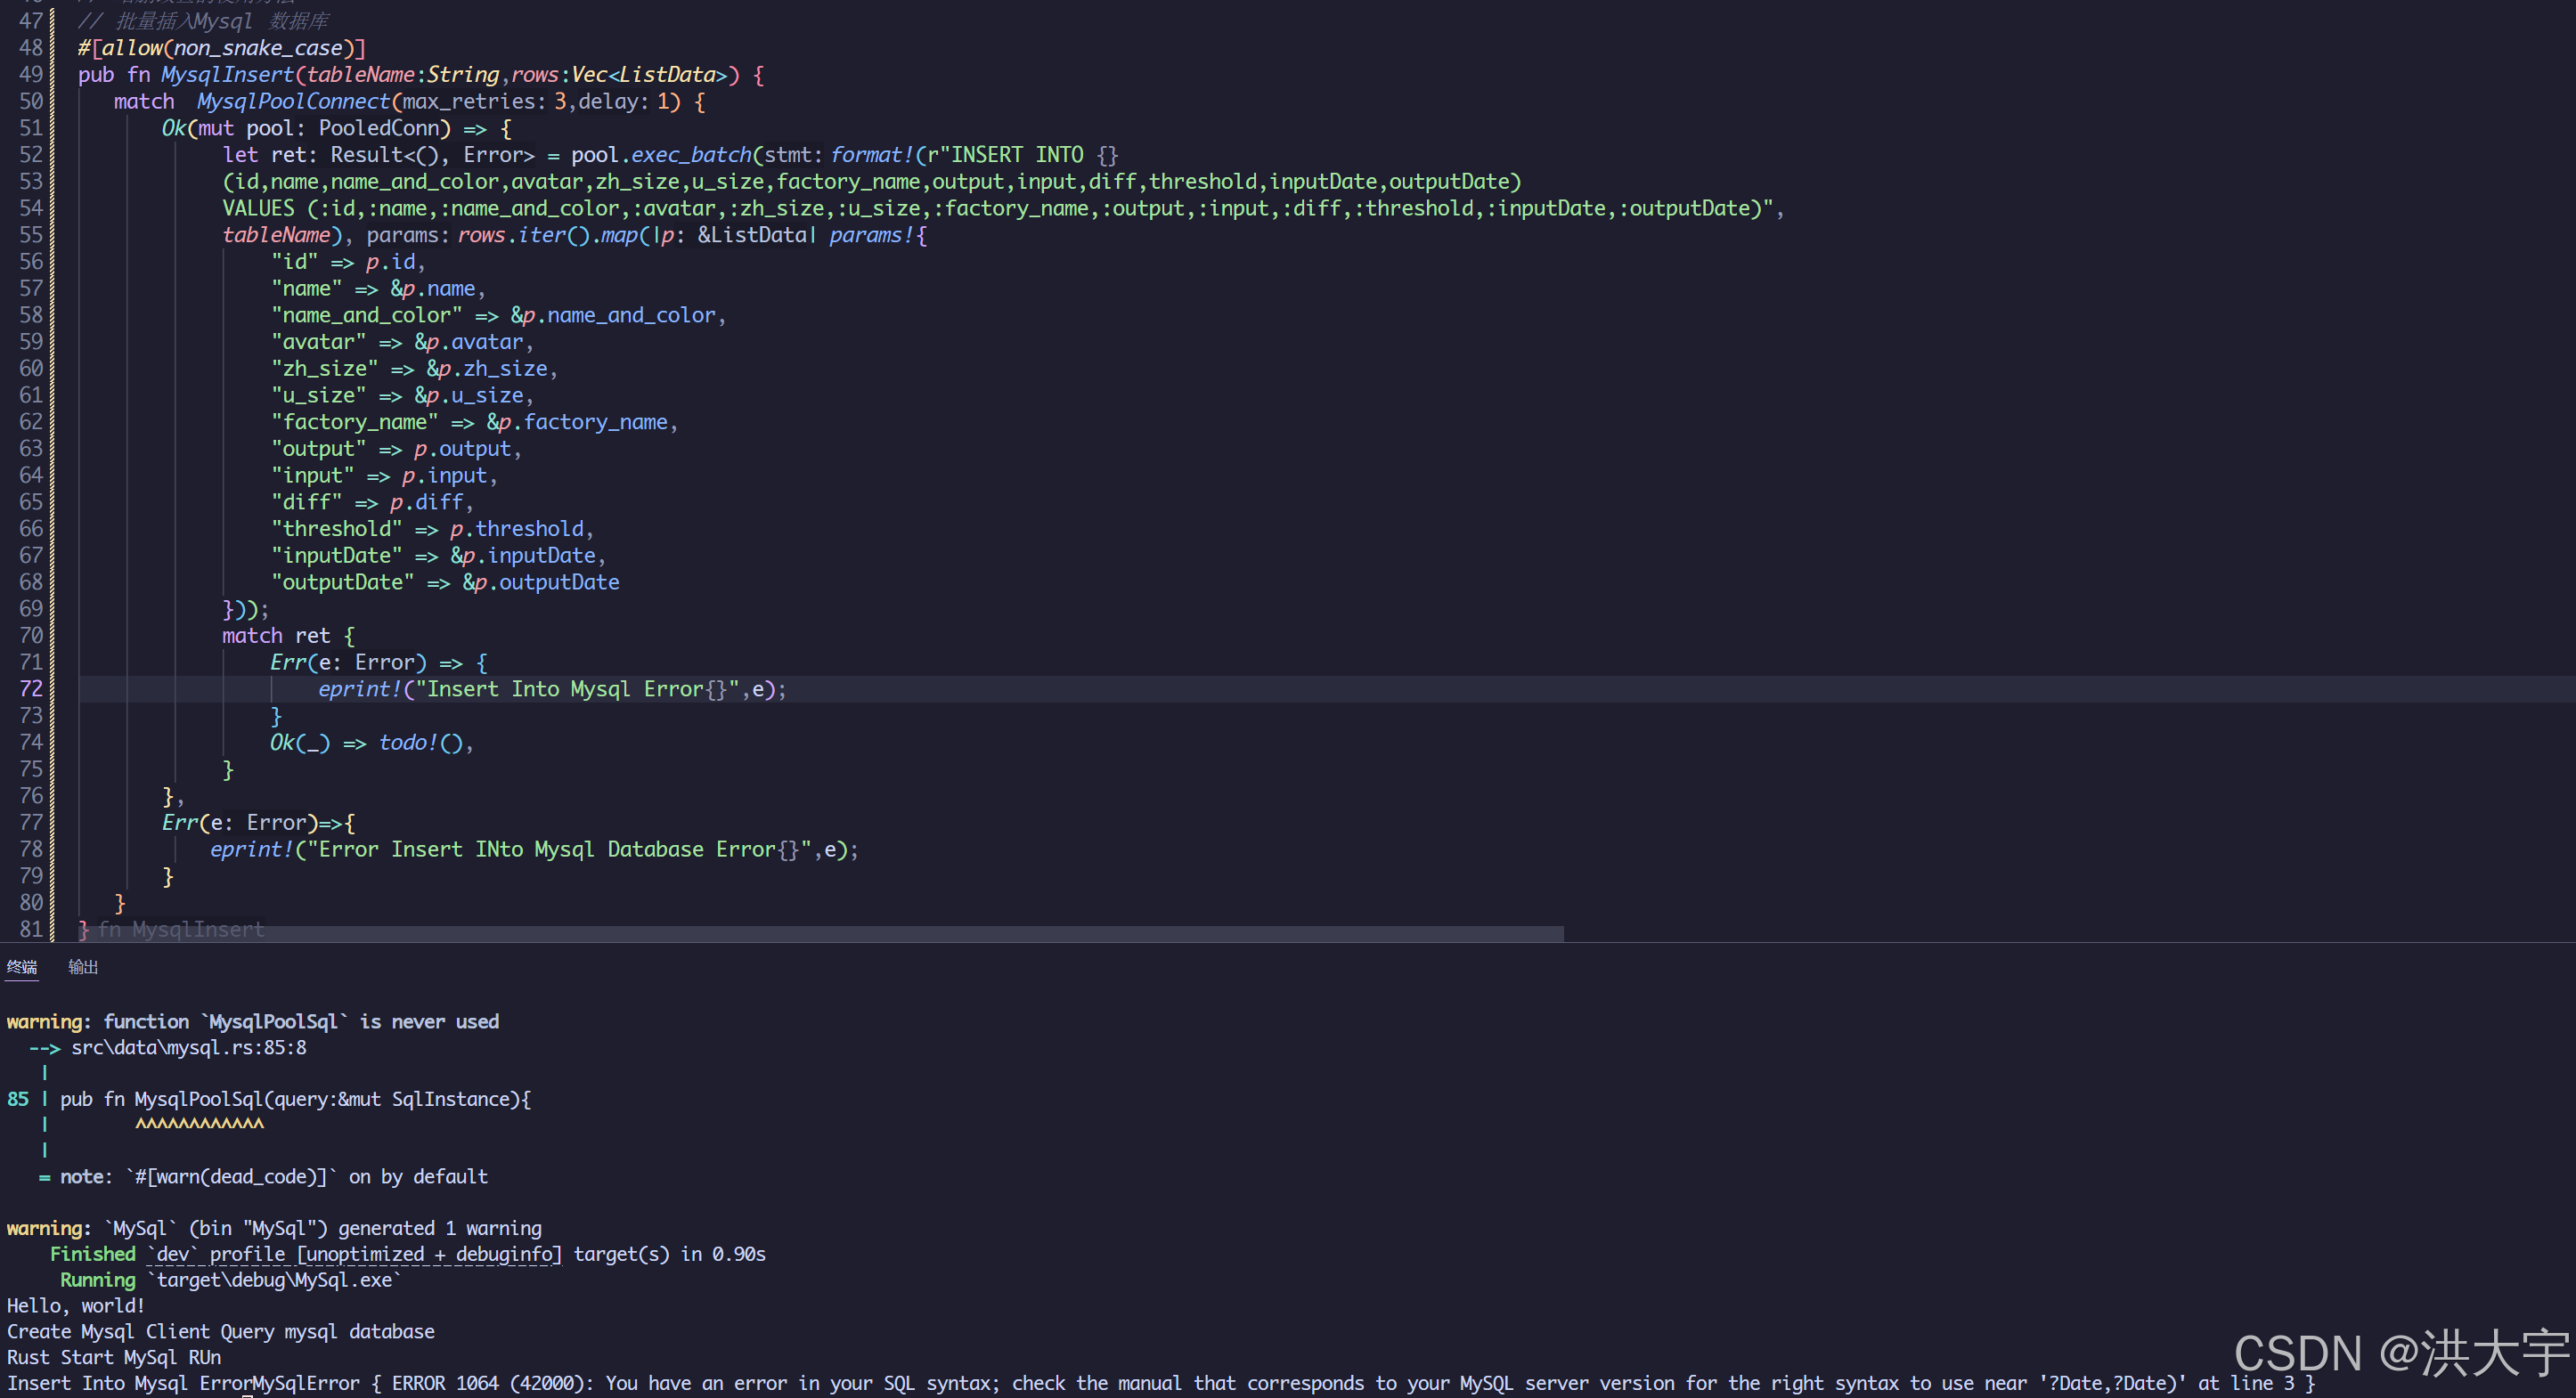Click p.output on line 63
Viewport: 2576px width, 1398px height.
tap(463, 449)
